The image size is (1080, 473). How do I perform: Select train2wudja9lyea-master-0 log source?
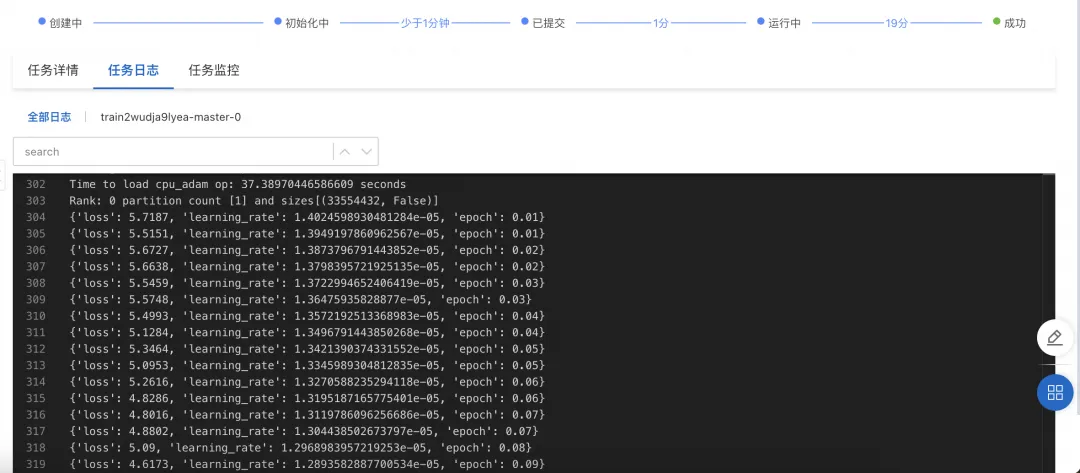[x=171, y=117]
